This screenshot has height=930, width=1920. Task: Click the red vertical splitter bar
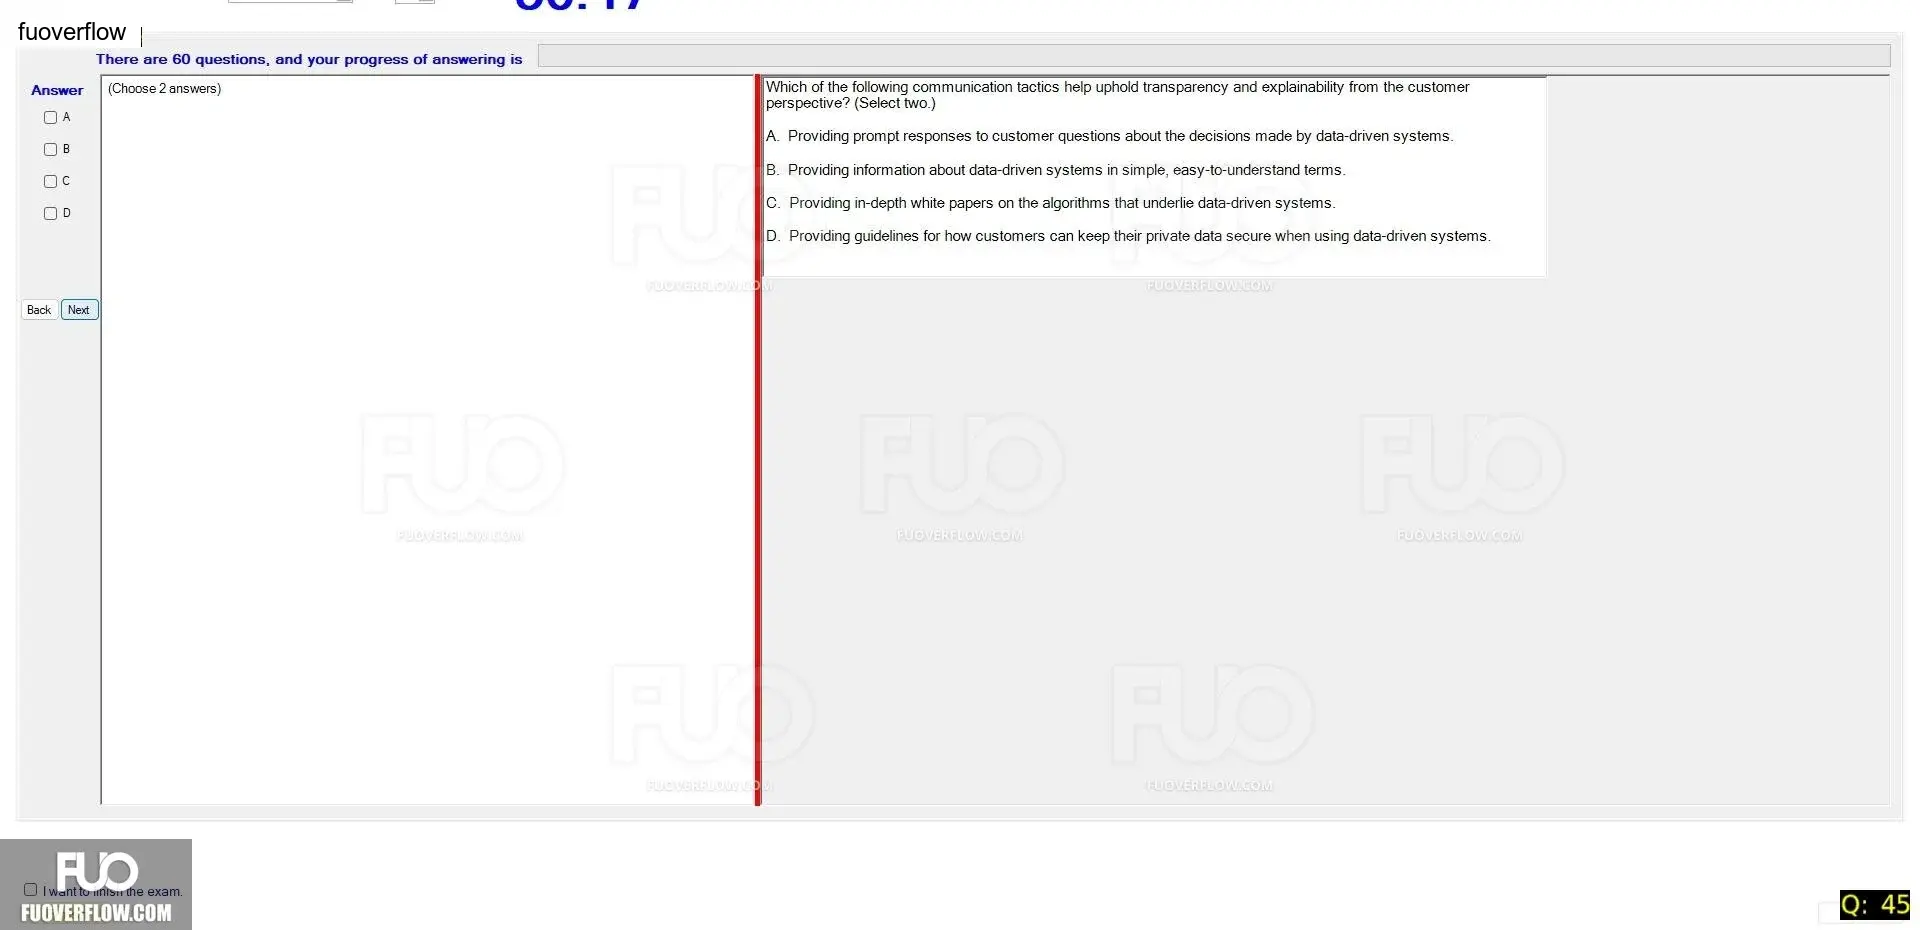(x=758, y=440)
